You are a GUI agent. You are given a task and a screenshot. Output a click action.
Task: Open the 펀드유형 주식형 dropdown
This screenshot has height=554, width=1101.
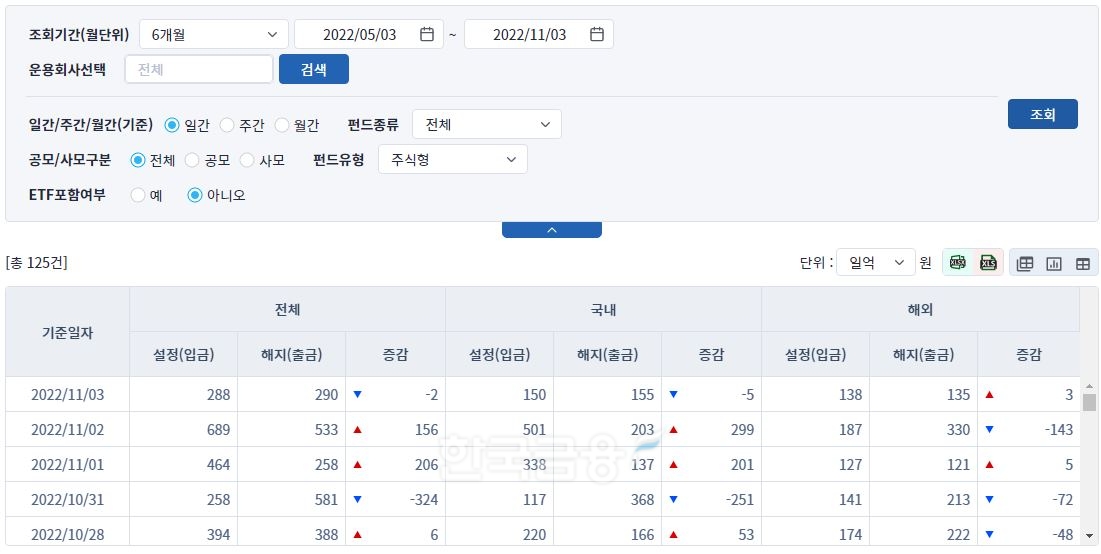[452, 160]
